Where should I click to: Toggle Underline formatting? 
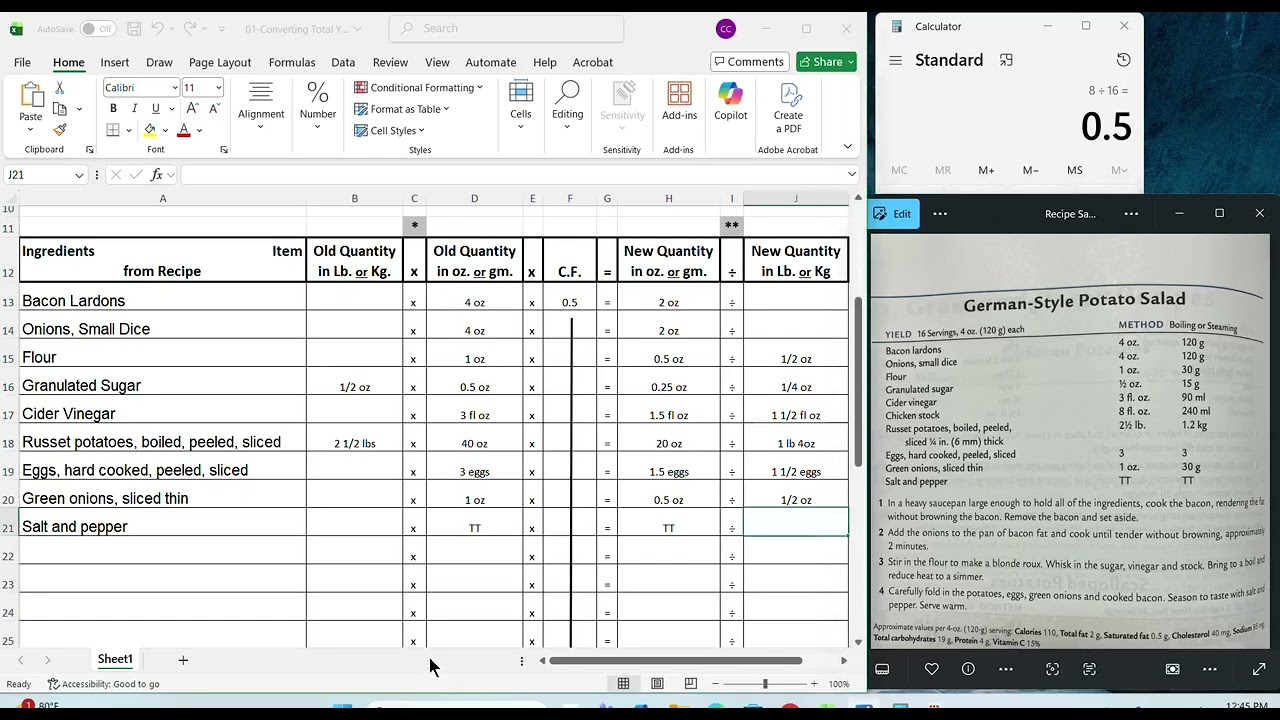point(155,108)
